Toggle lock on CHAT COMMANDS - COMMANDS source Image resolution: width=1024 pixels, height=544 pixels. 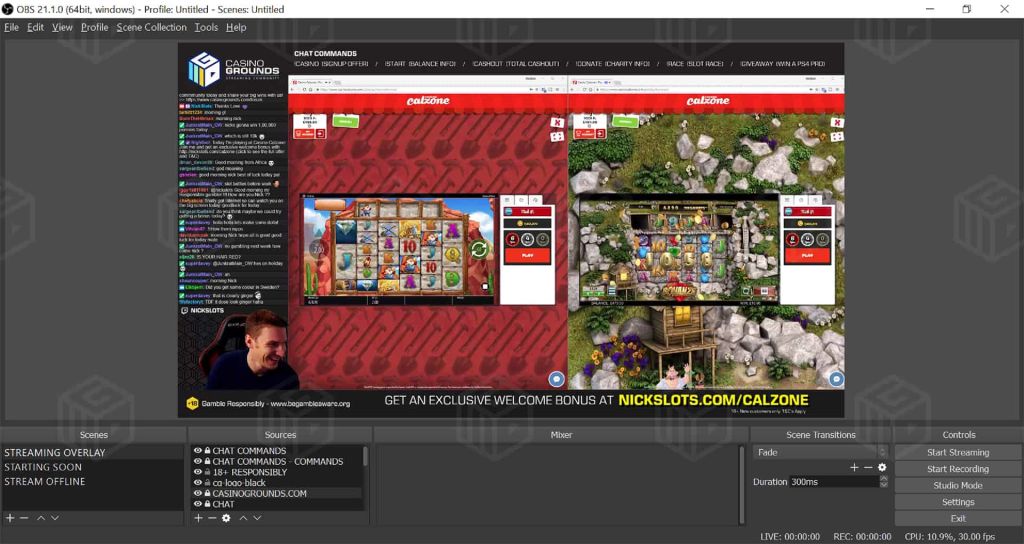(x=207, y=461)
